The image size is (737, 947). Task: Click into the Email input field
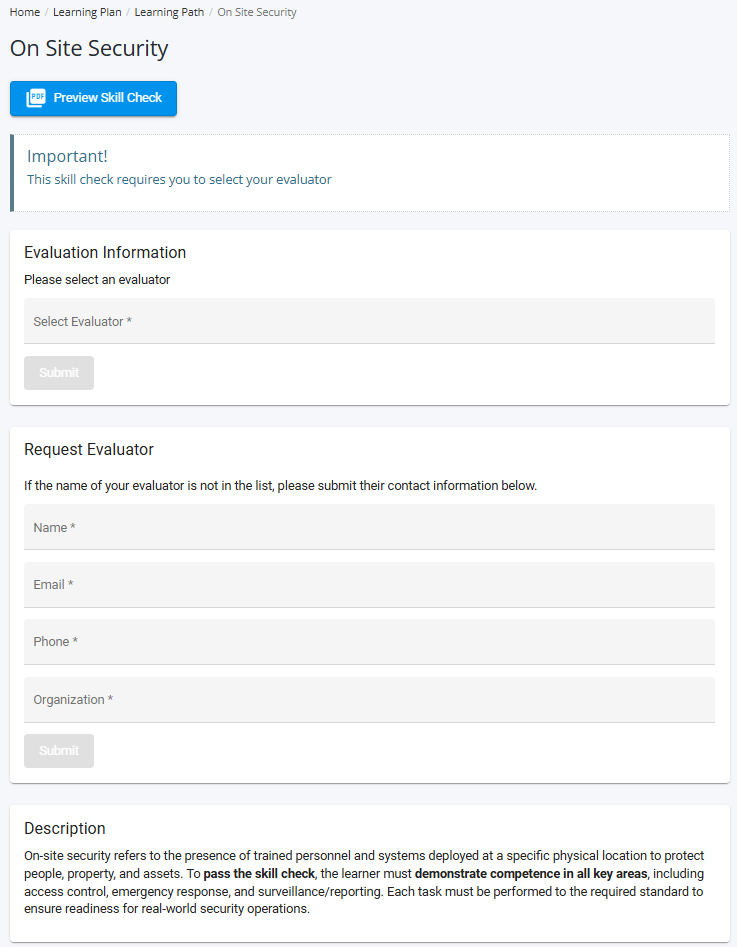[369, 585]
